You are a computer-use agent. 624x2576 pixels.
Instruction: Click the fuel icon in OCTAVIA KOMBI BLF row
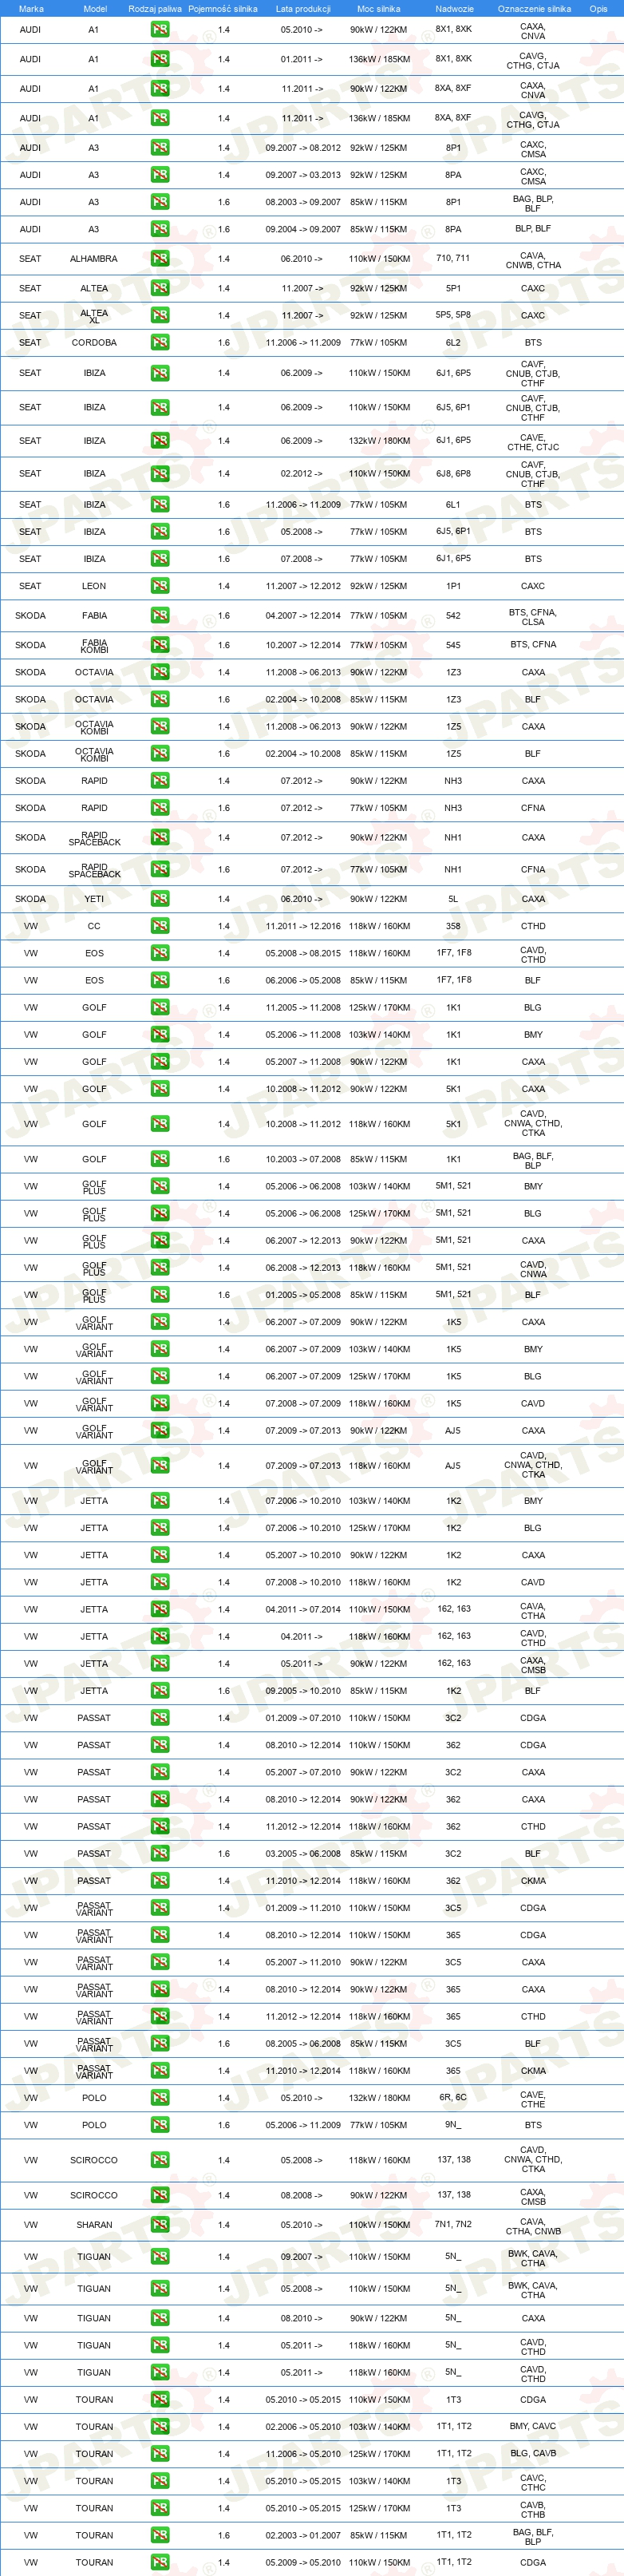point(160,754)
